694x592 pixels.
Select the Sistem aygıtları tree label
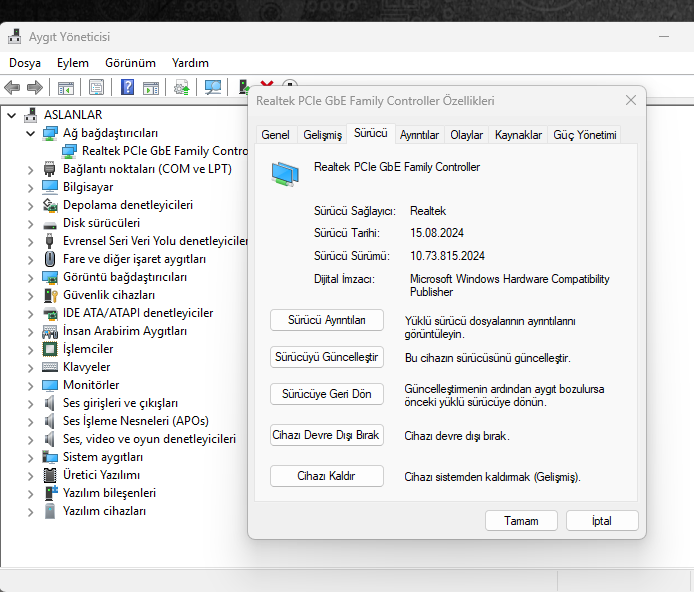(x=103, y=457)
